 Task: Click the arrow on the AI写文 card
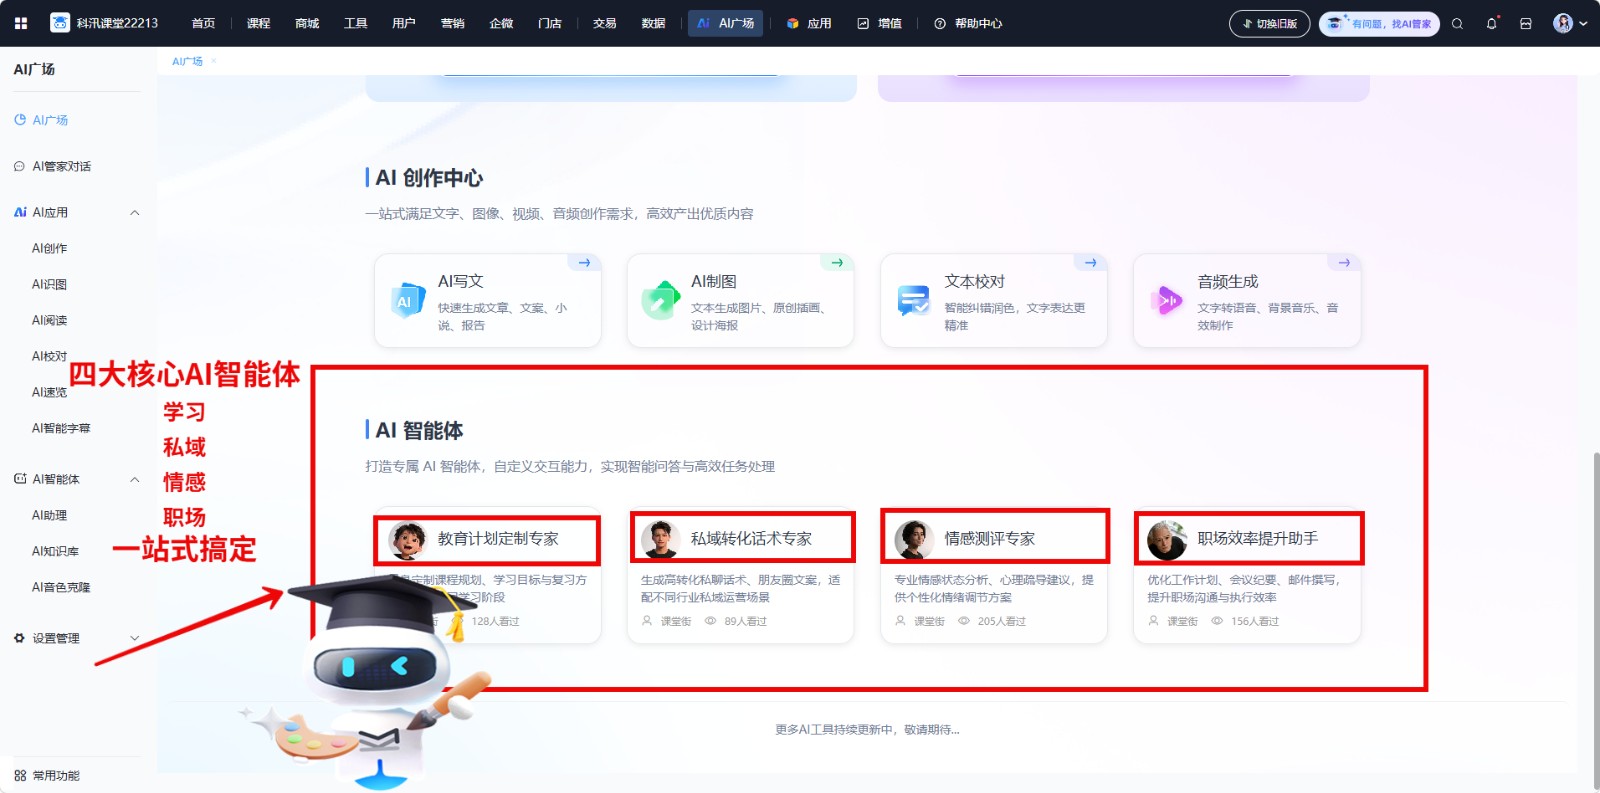(584, 263)
